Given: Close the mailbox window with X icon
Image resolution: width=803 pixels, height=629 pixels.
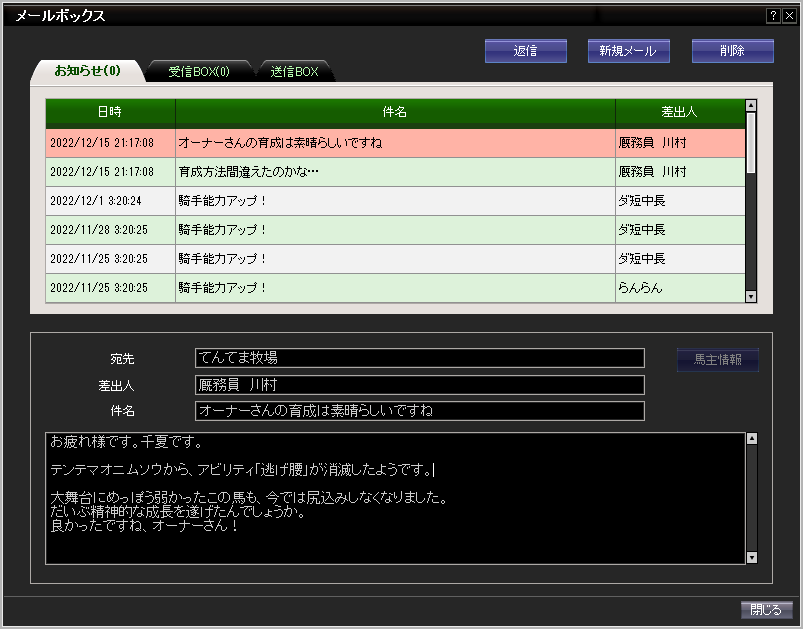Looking at the screenshot, I should 789,16.
